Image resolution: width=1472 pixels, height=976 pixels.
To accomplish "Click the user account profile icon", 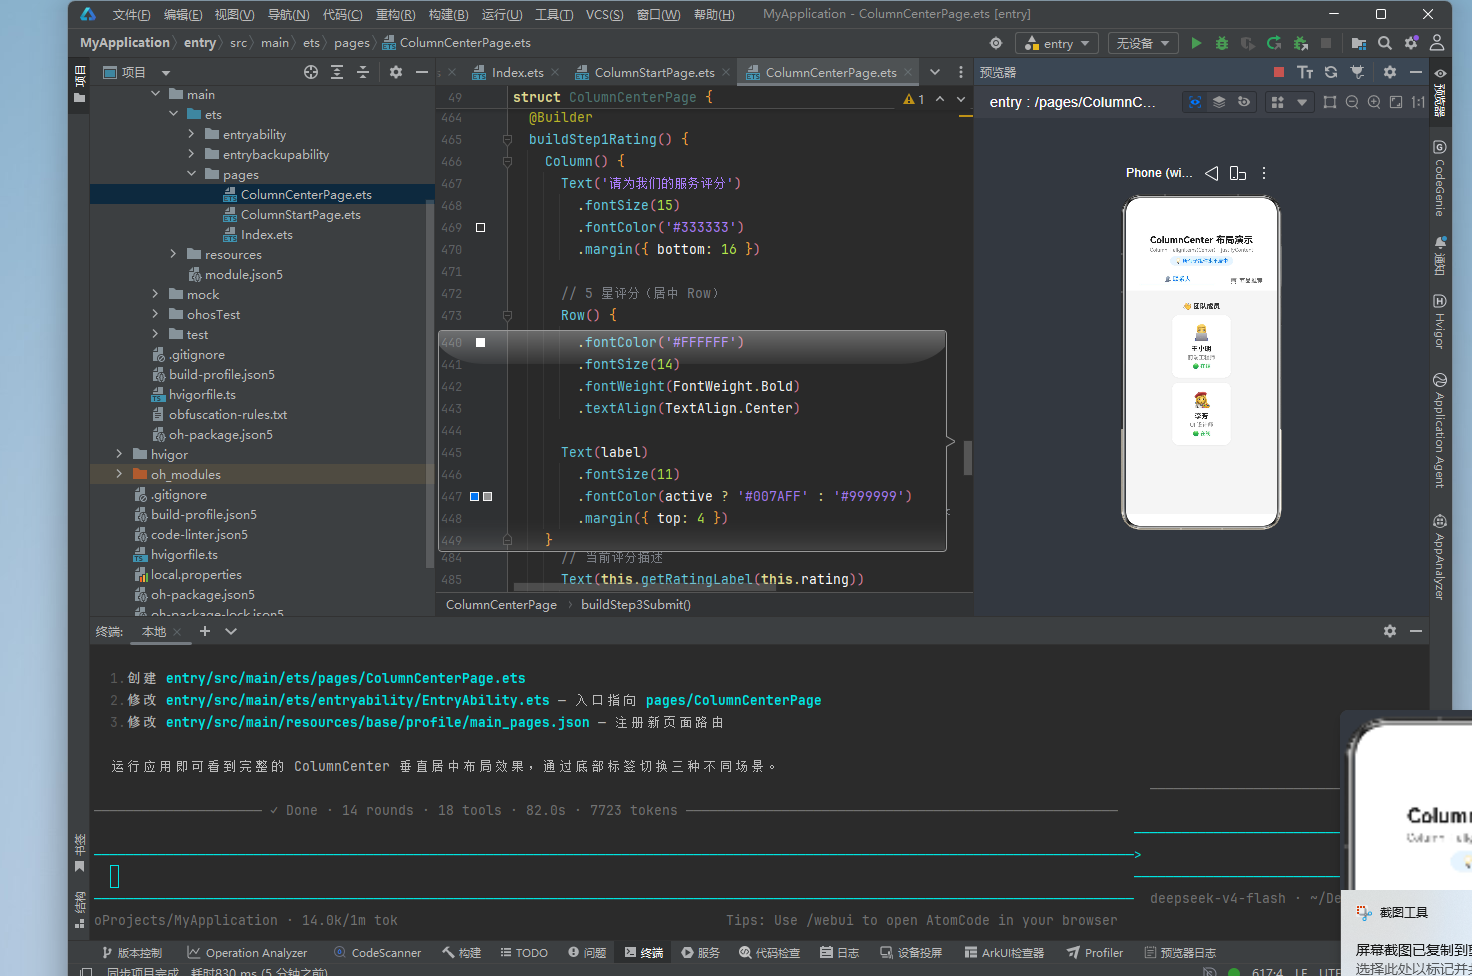I will click(1437, 43).
